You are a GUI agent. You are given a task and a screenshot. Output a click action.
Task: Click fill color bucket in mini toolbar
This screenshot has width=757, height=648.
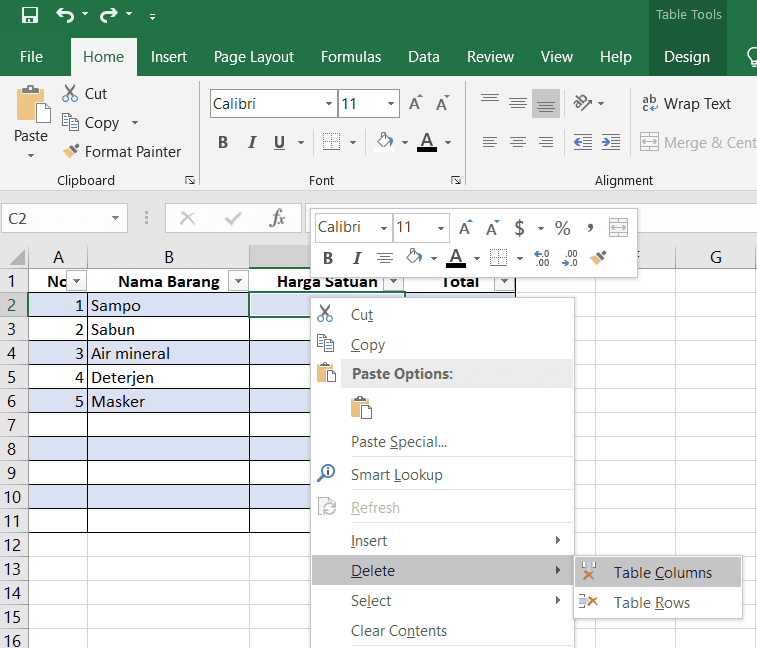[414, 256]
